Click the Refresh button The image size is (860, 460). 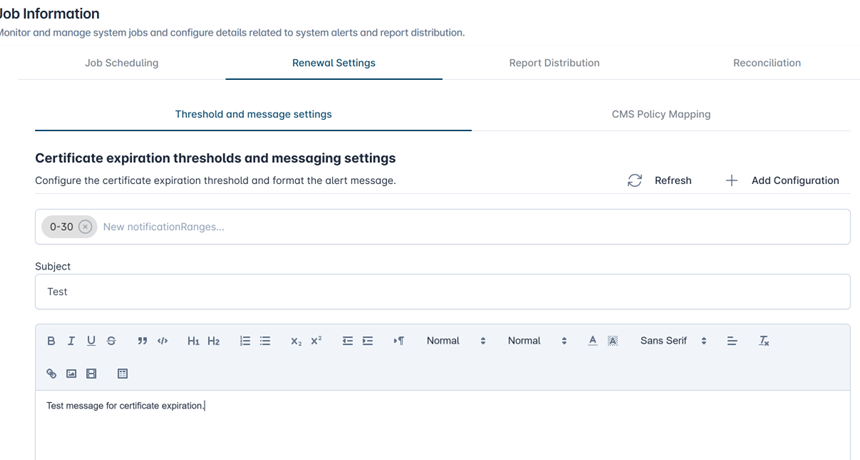coord(660,181)
